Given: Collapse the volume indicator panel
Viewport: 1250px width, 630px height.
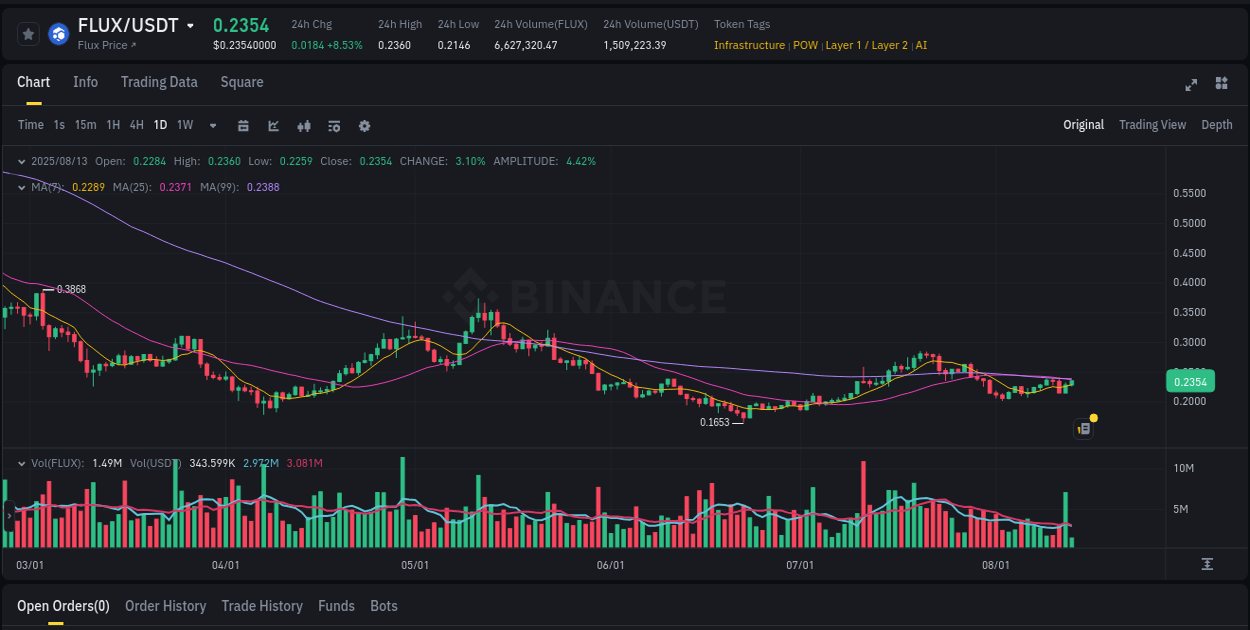Looking at the screenshot, I should pos(21,463).
